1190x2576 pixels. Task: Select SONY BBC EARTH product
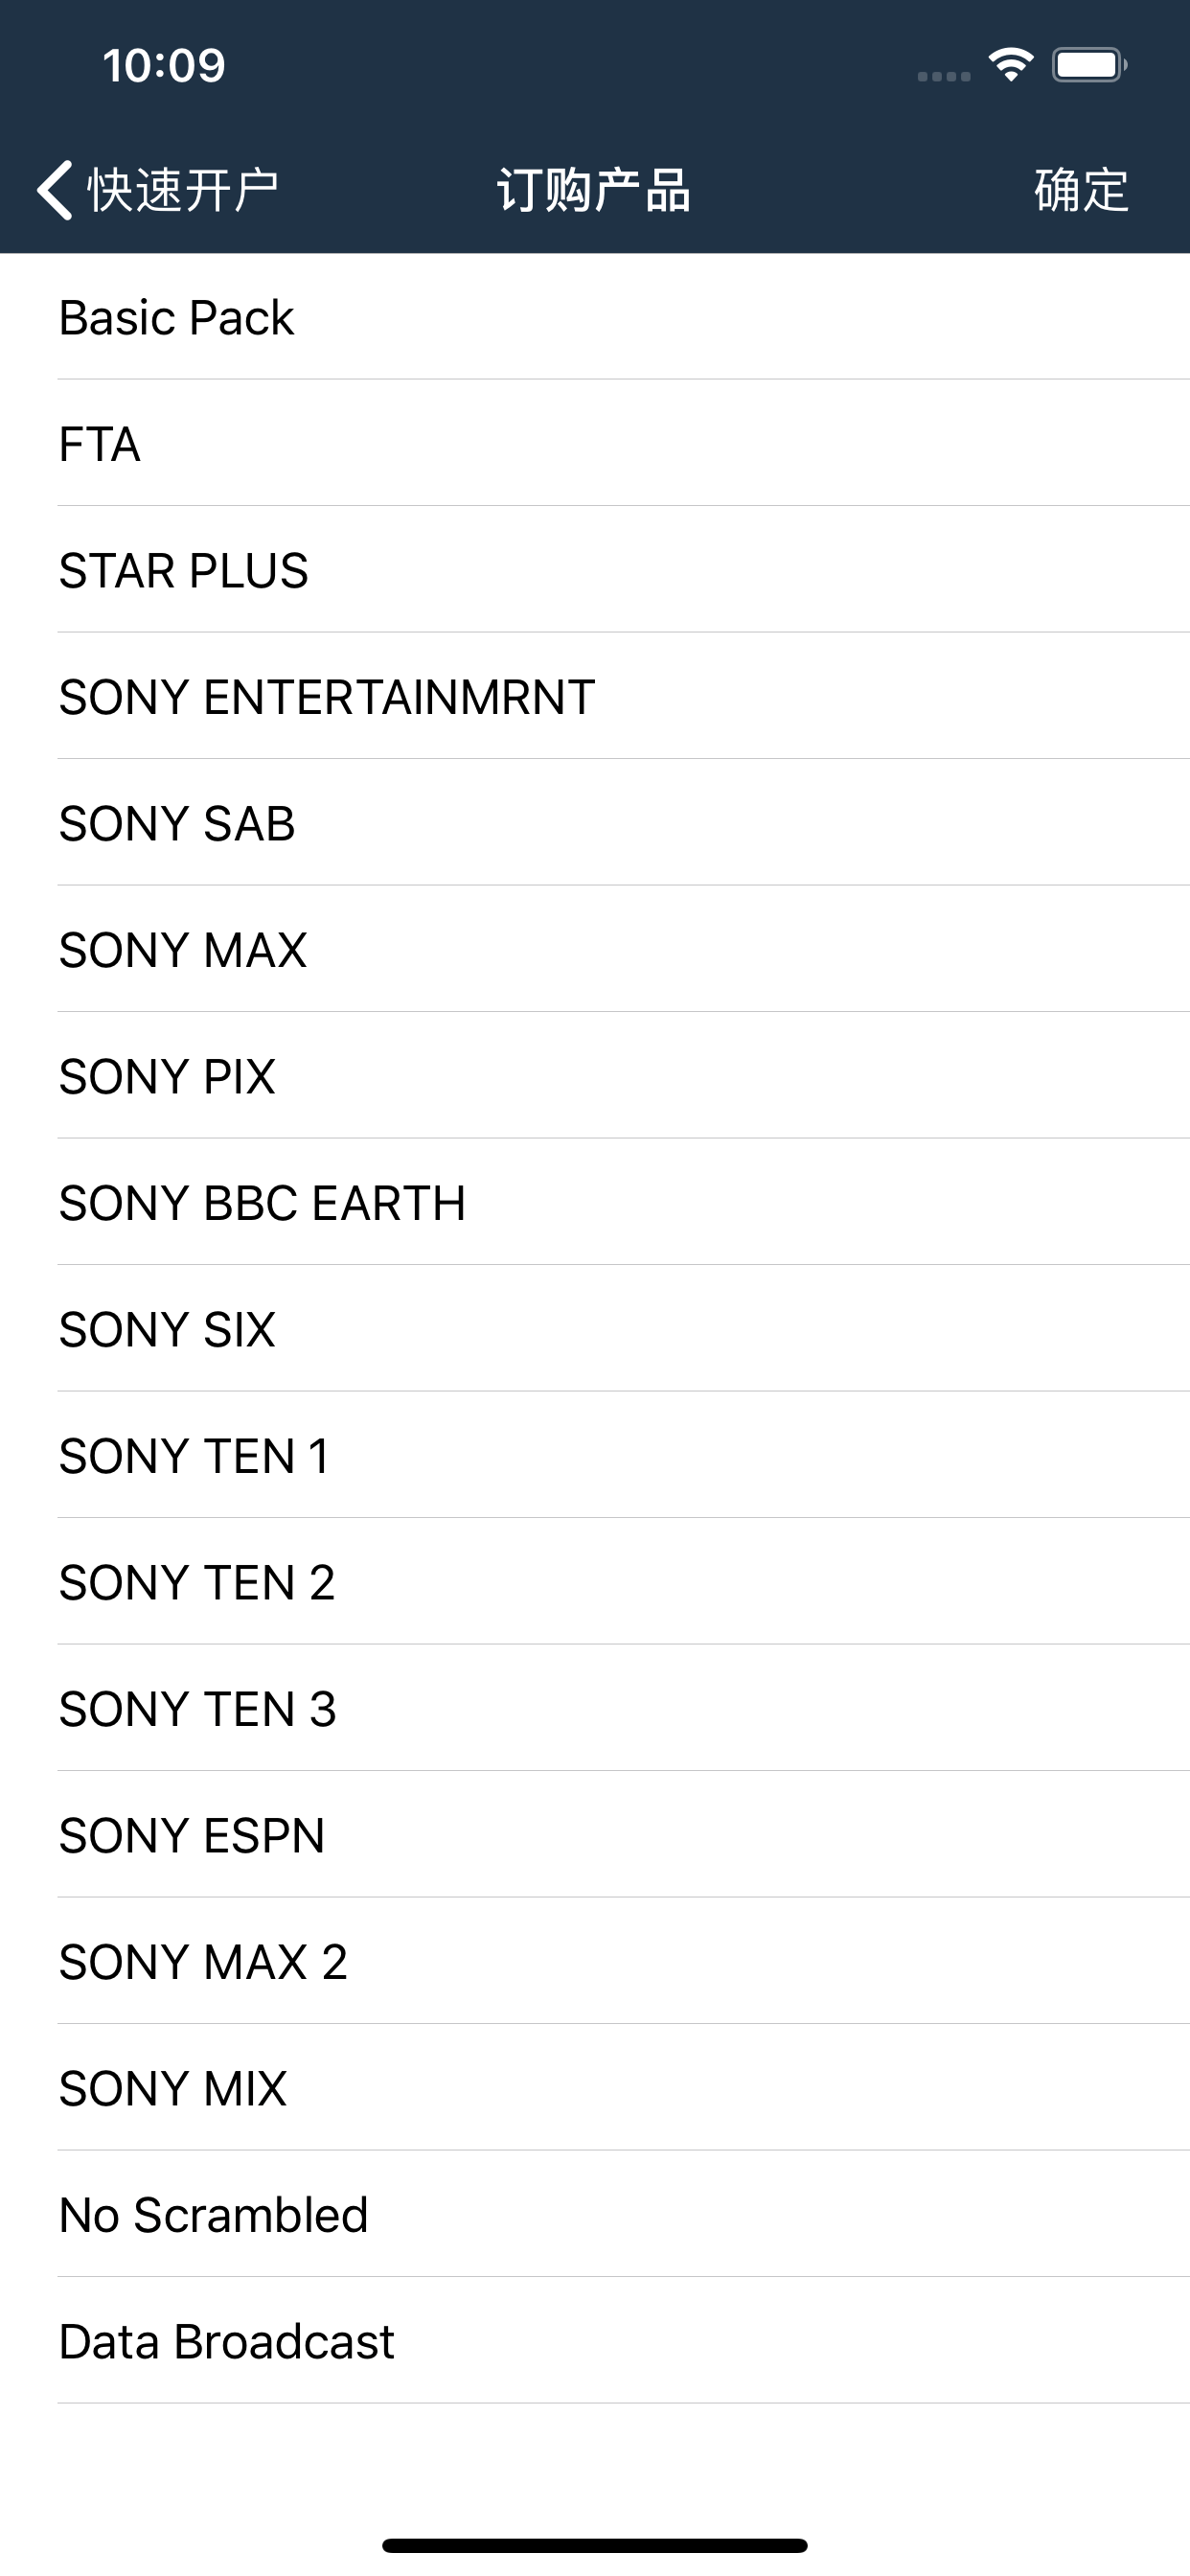pos(595,1202)
